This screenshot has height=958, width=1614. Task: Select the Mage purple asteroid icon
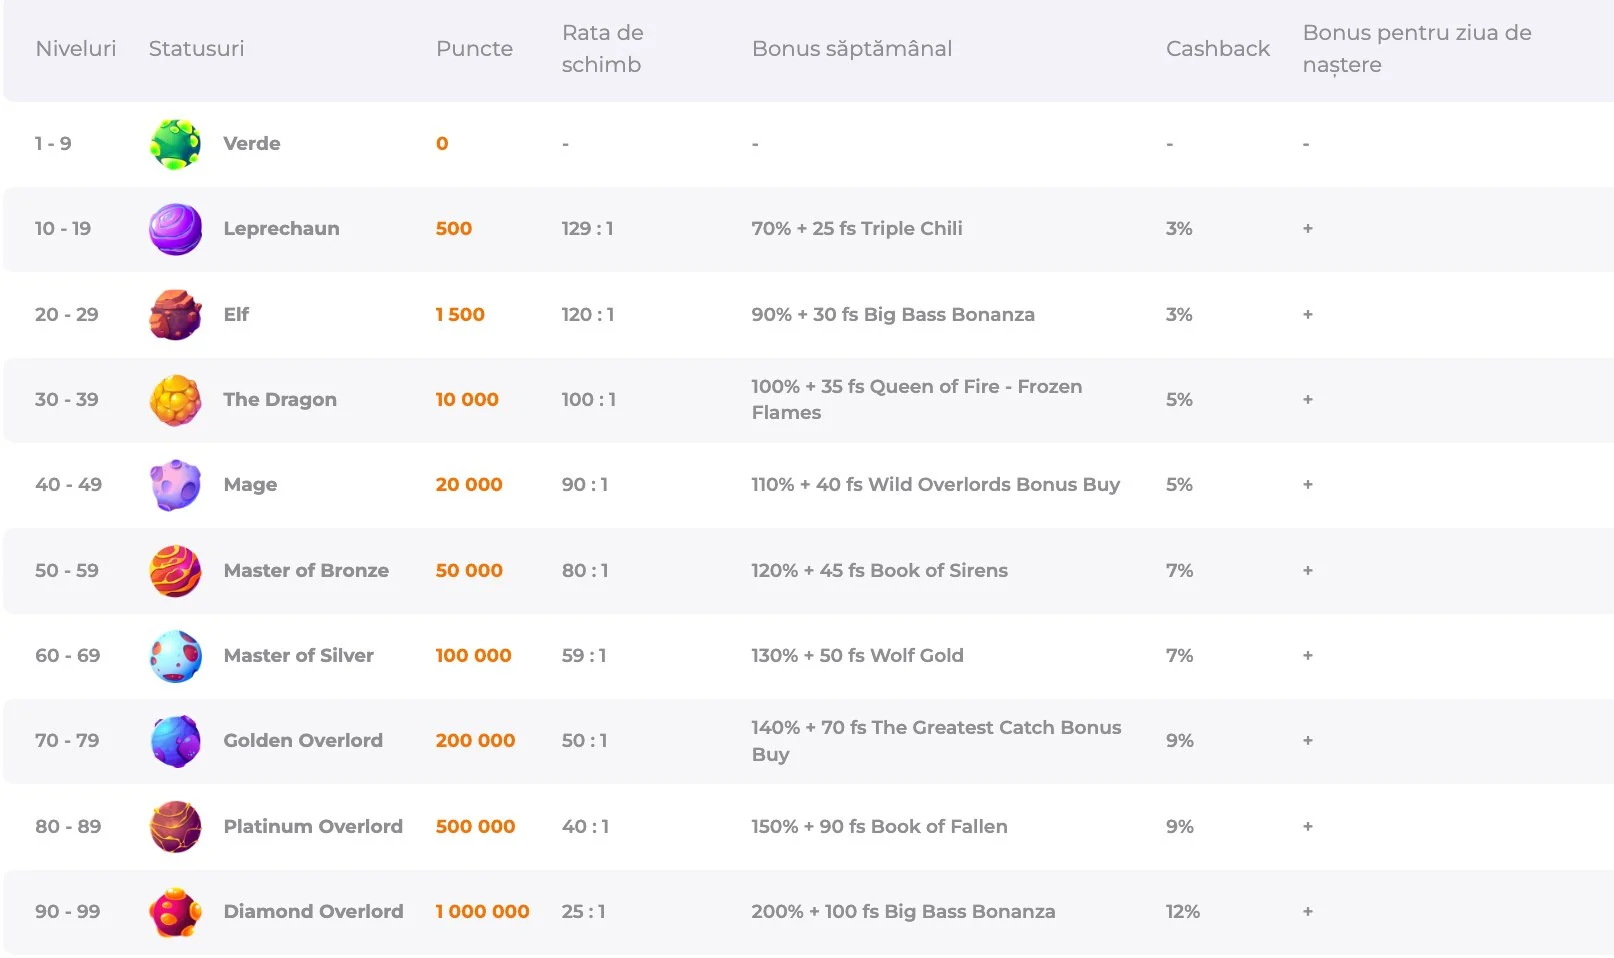(x=175, y=485)
